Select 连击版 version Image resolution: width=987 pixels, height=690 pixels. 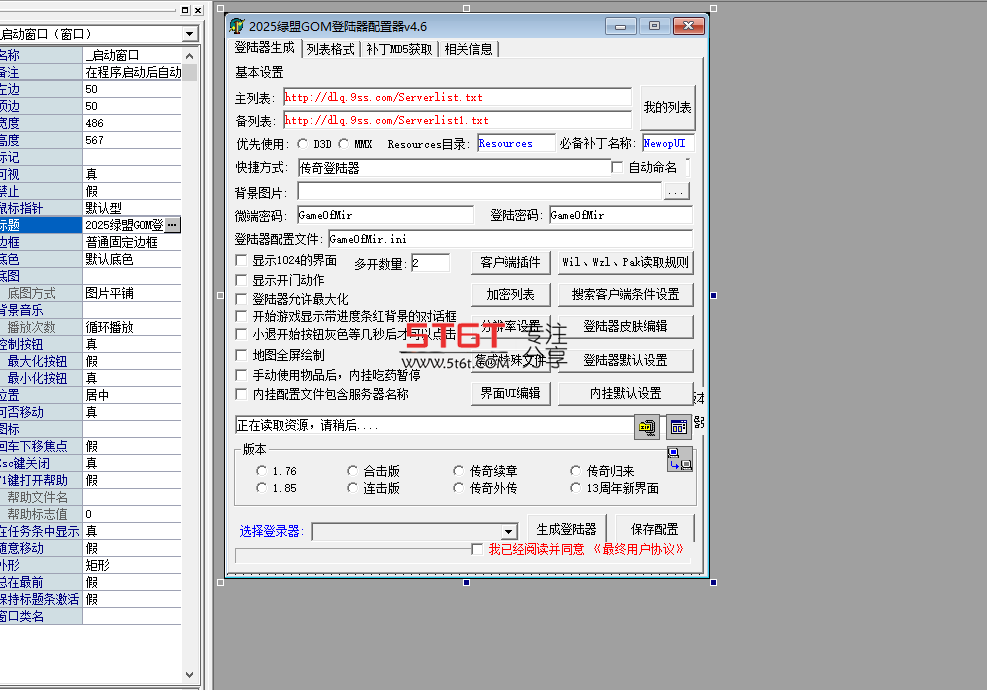pyautogui.click(x=352, y=487)
